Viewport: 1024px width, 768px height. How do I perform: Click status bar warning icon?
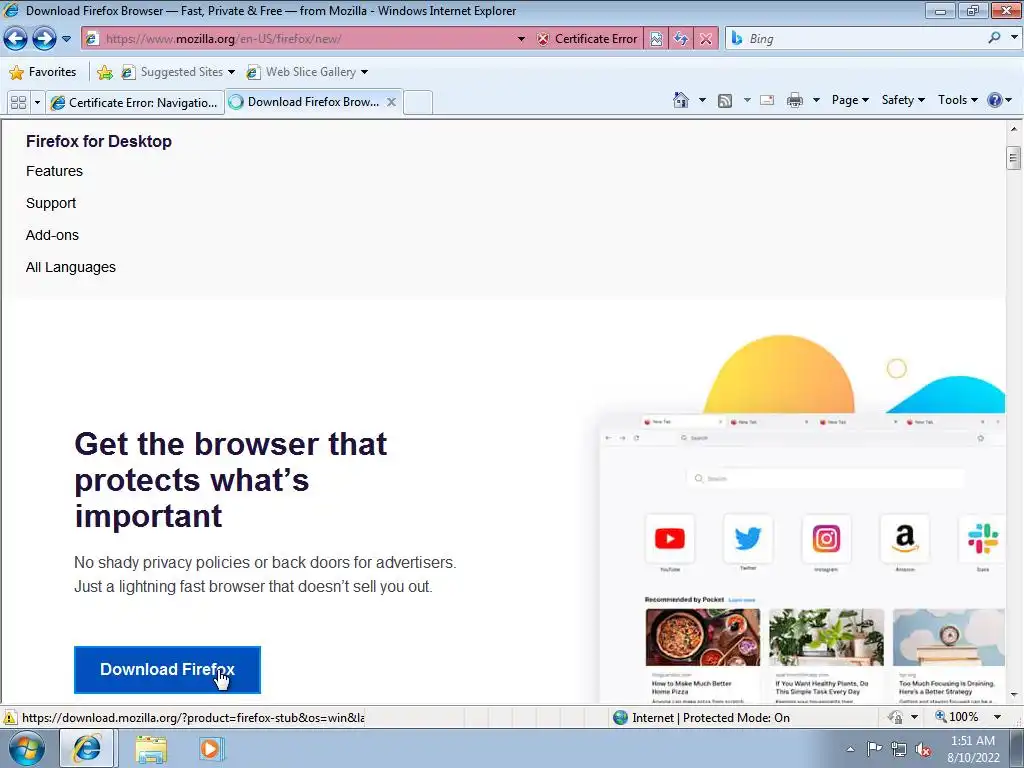coord(10,717)
